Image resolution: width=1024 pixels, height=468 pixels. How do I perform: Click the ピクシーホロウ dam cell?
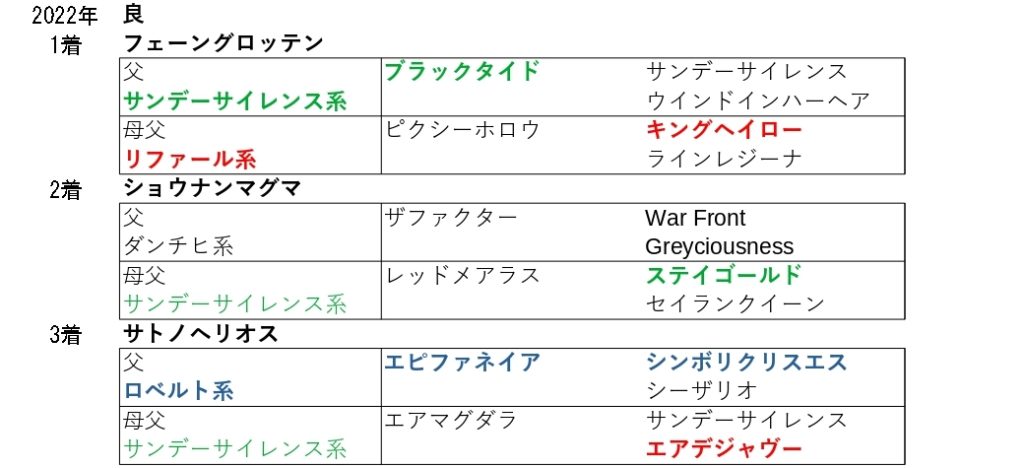(461, 129)
